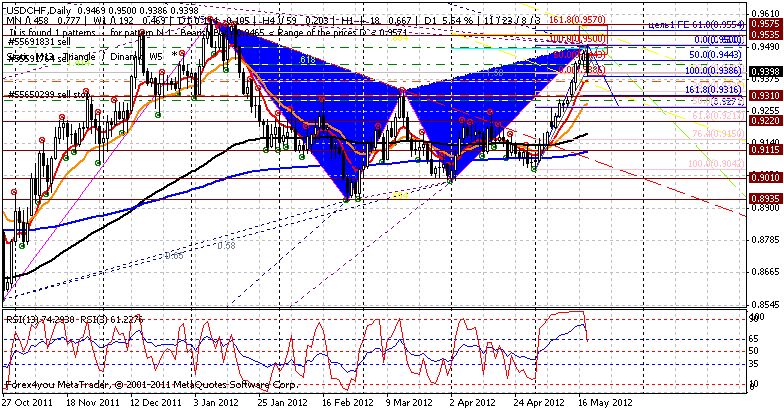Click the RSI scale level 50
The width and height of the screenshot is (784, 410).
click(754, 351)
